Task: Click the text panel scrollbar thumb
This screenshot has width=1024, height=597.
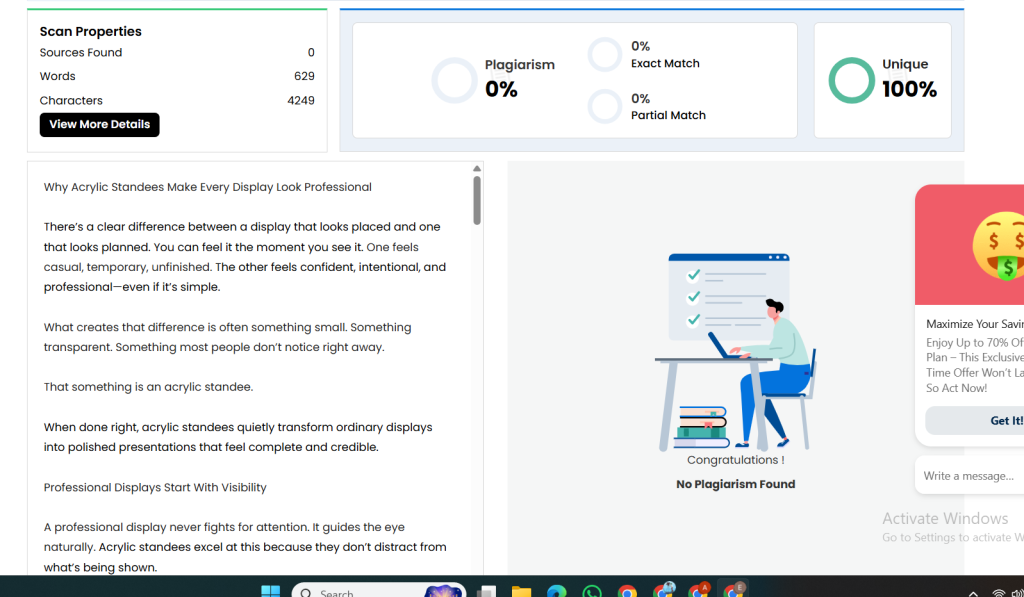Action: pyautogui.click(x=477, y=200)
